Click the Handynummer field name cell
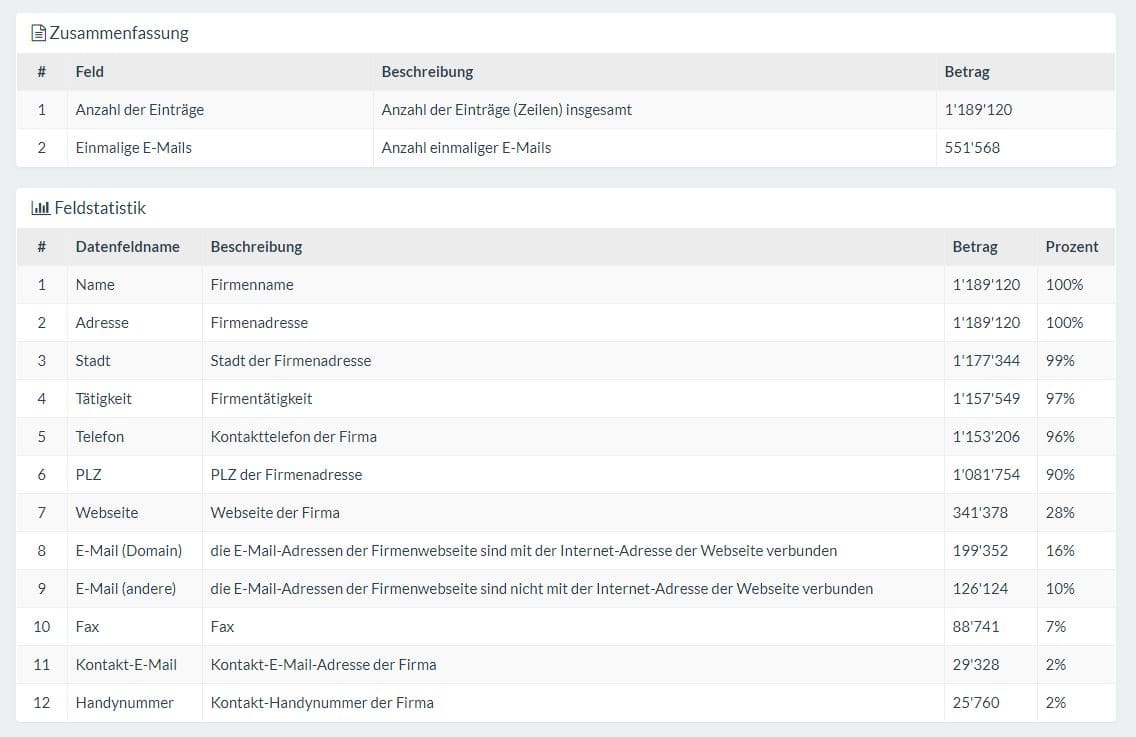 coord(125,702)
